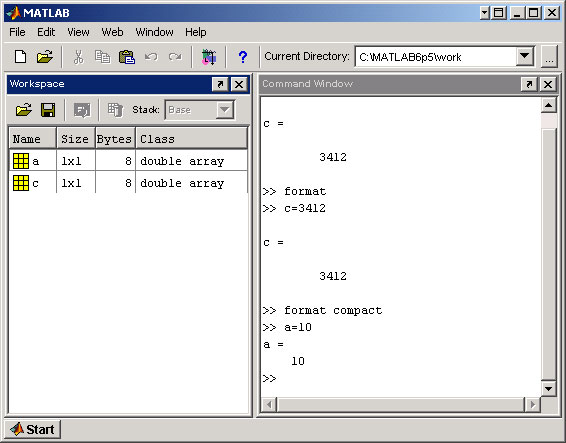The height and width of the screenshot is (443, 566).
Task: Click the restore button in title bar
Action: [x=498, y=13]
